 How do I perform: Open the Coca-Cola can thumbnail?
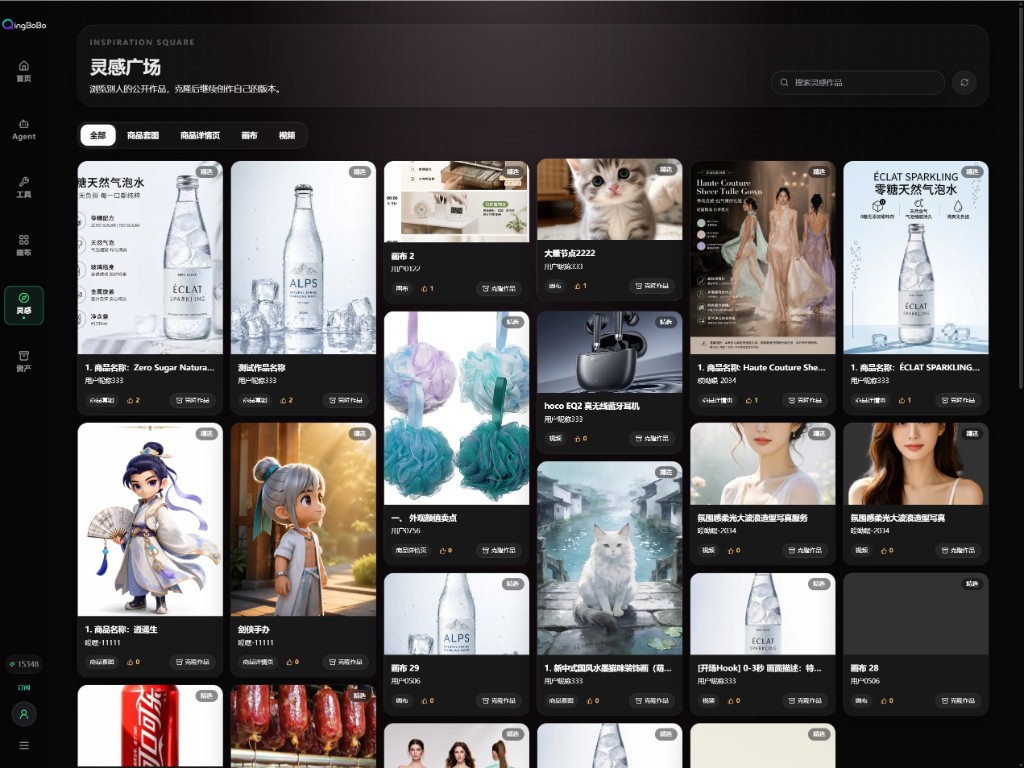click(150, 726)
